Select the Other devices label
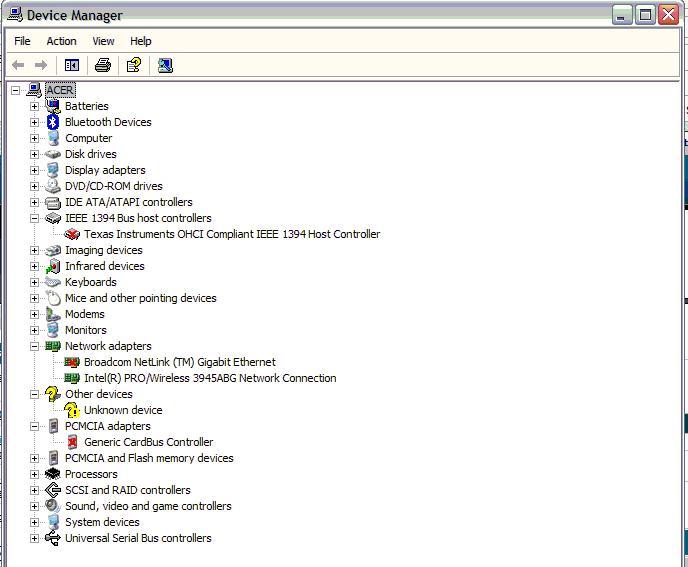 click(99, 394)
